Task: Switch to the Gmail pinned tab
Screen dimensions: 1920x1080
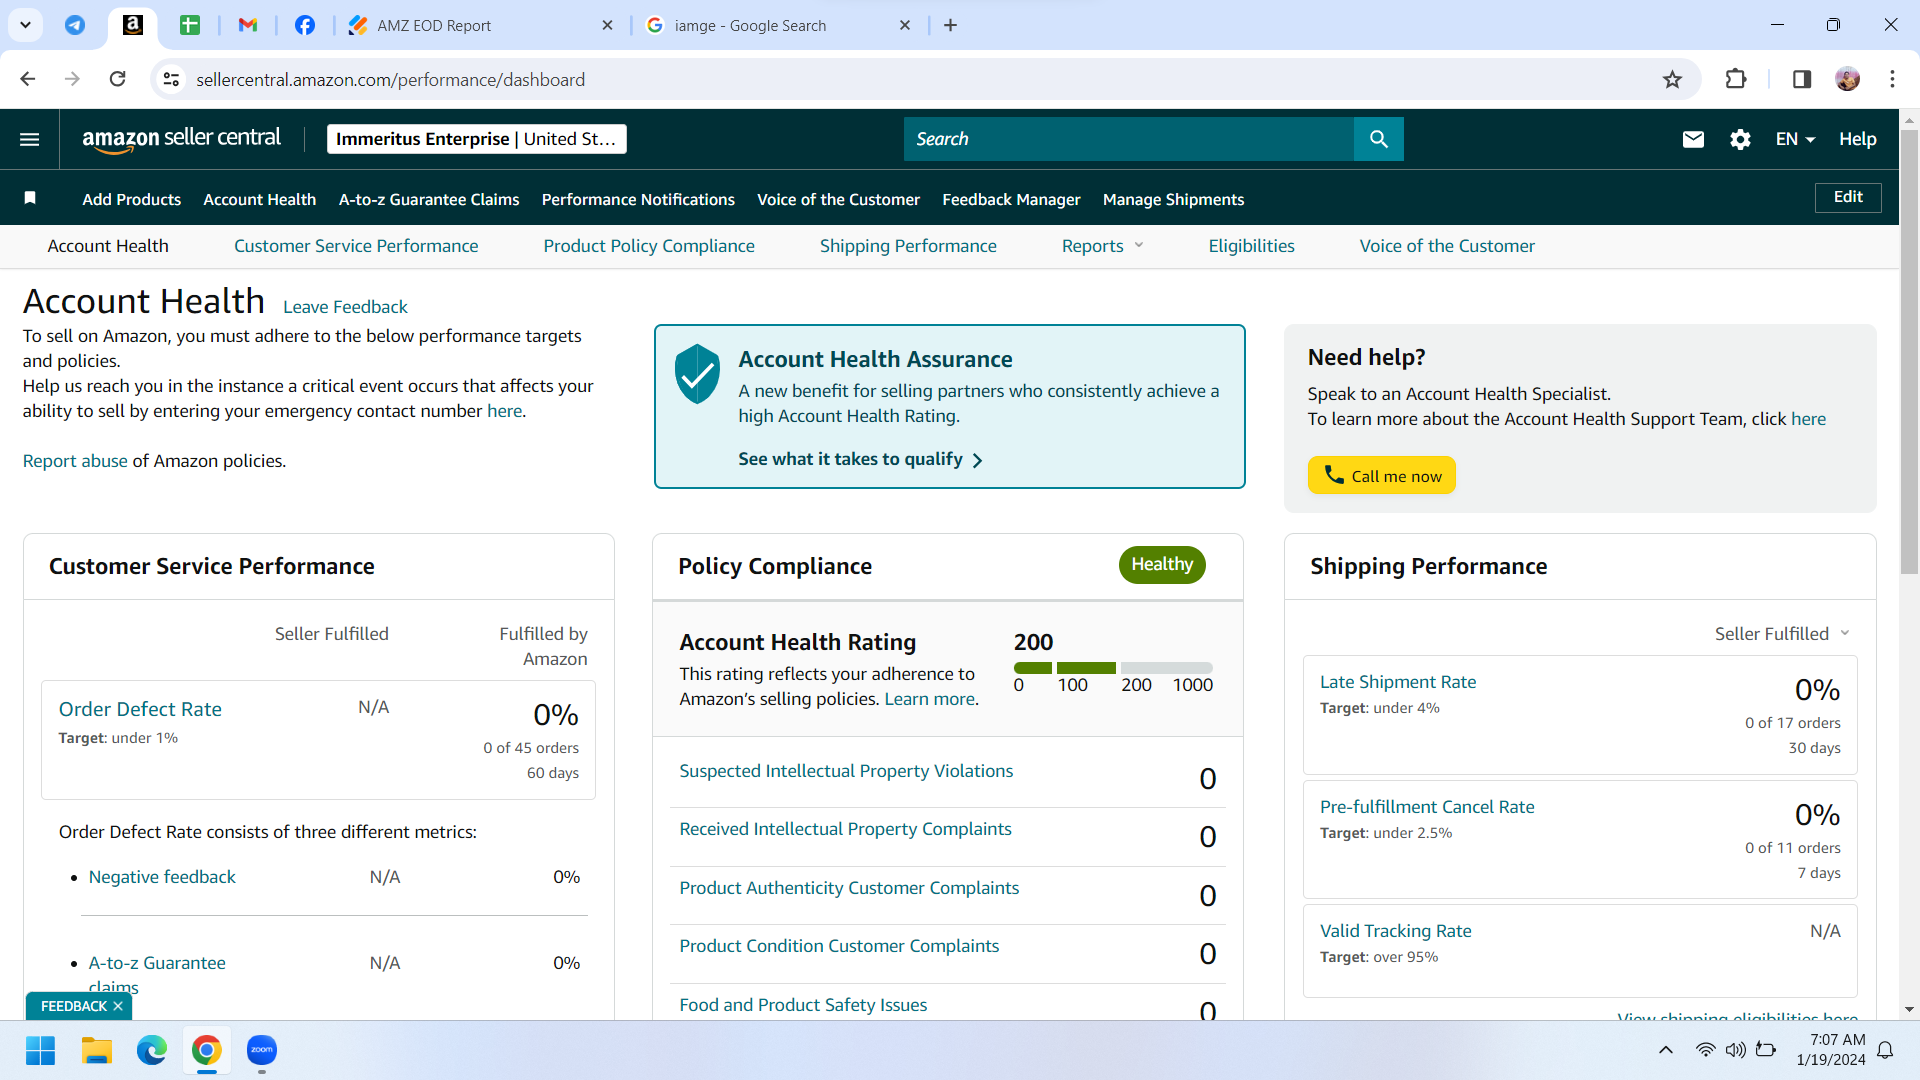Action: (248, 25)
